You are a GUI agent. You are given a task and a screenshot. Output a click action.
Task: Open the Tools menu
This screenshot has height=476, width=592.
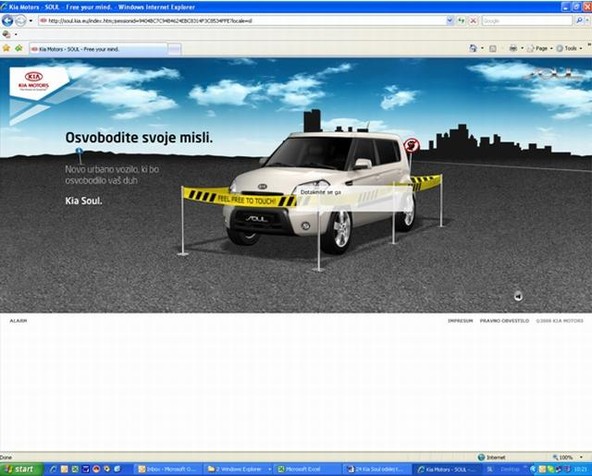click(x=569, y=48)
